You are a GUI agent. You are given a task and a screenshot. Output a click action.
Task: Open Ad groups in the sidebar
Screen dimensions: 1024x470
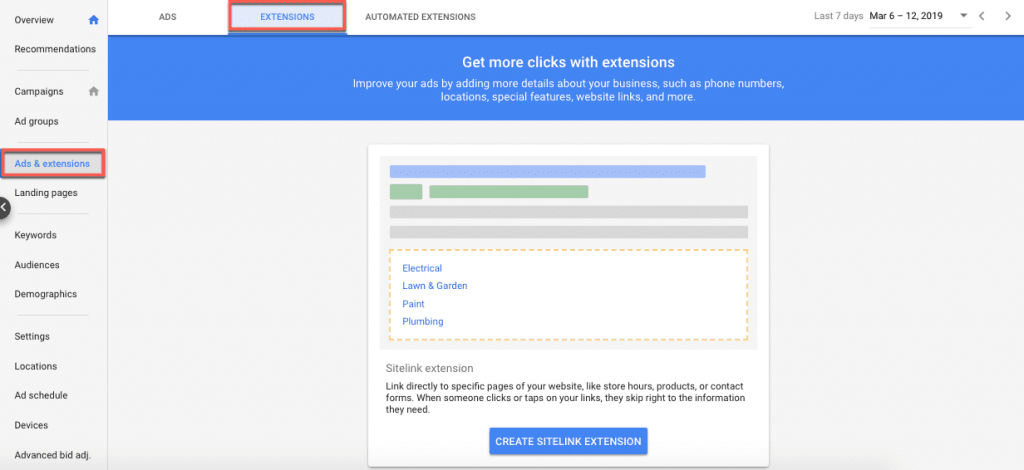pos(37,121)
